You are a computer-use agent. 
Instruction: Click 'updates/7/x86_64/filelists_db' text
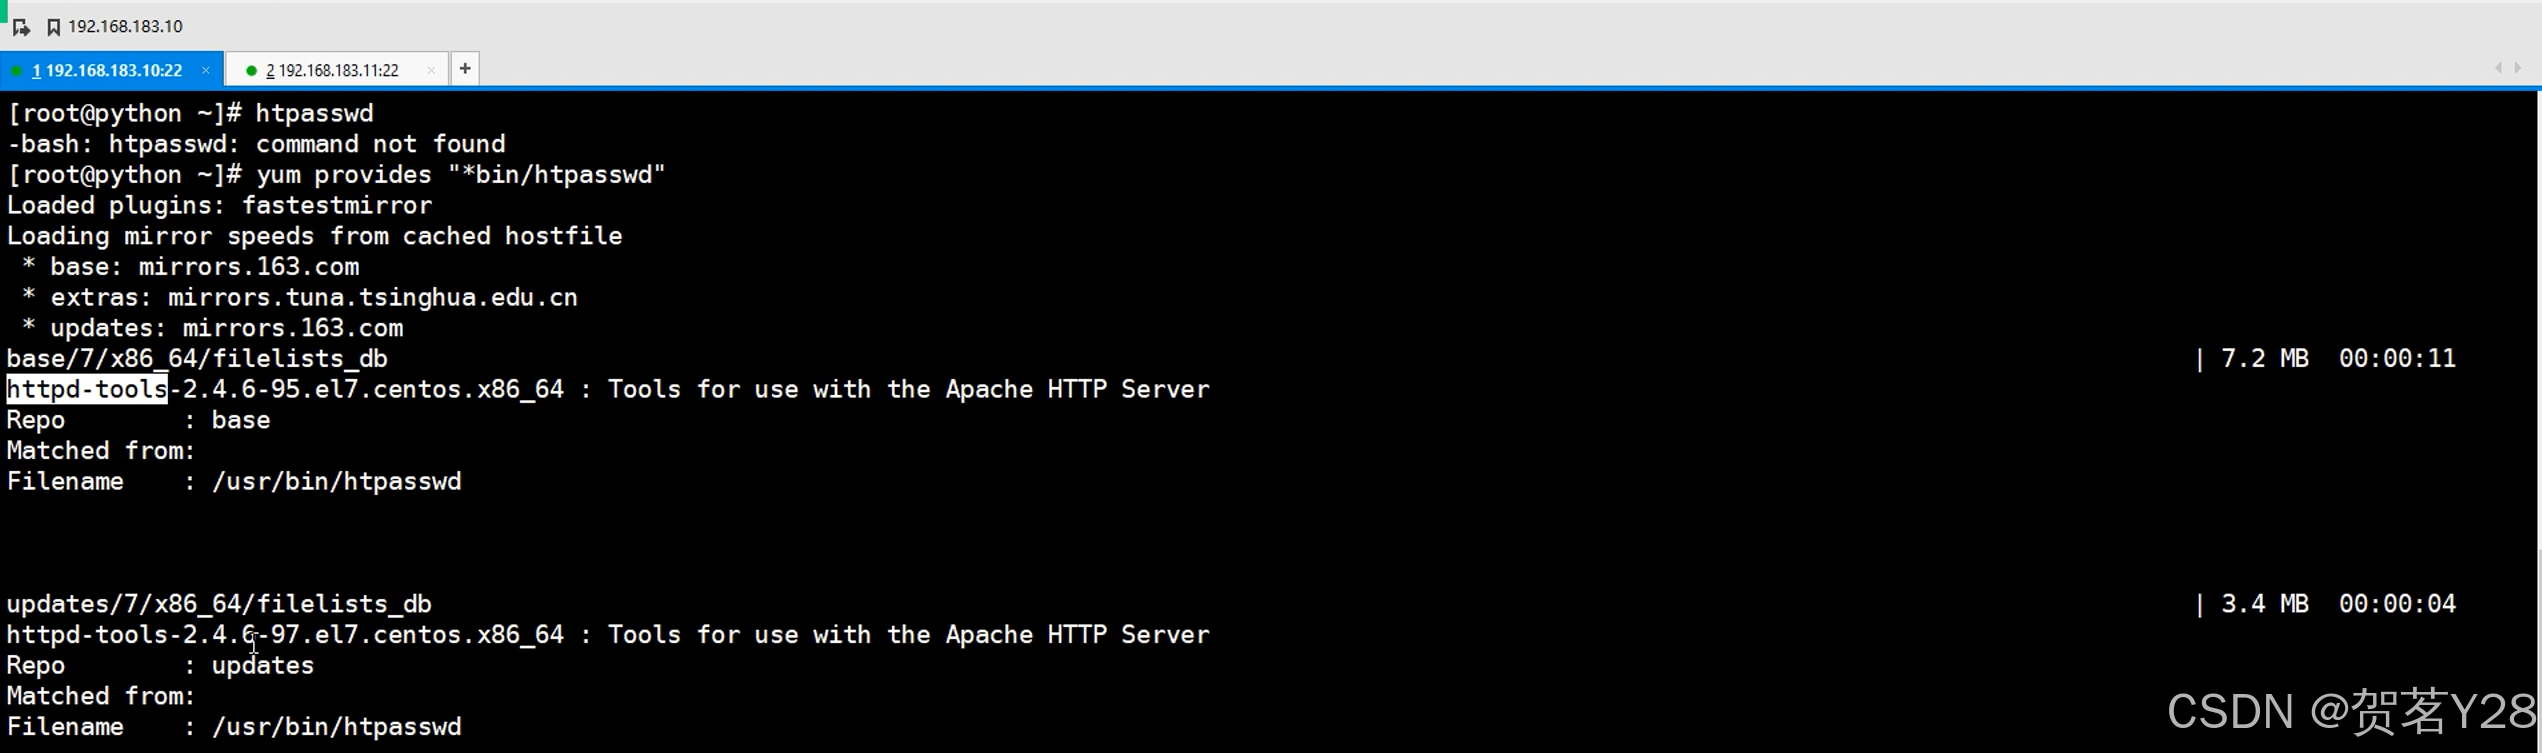[219, 604]
